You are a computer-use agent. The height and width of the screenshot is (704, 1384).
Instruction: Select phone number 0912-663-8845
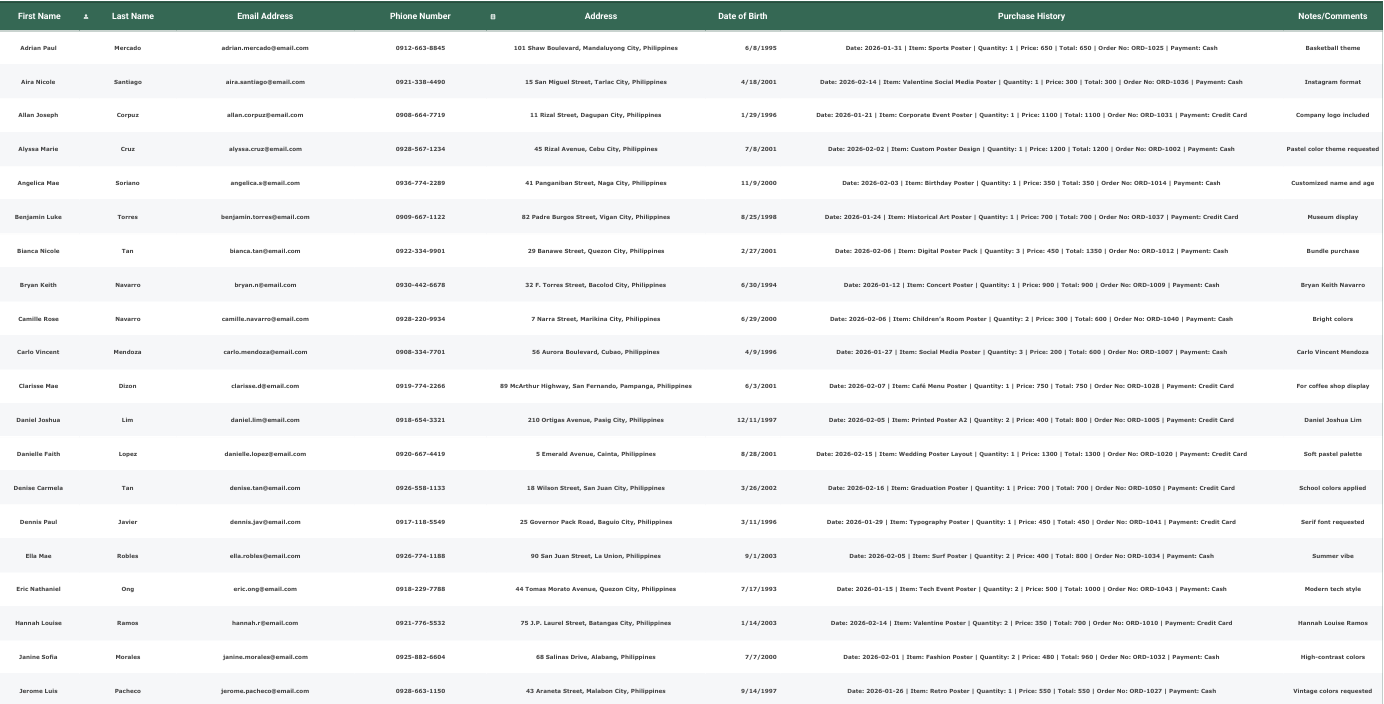pos(420,48)
